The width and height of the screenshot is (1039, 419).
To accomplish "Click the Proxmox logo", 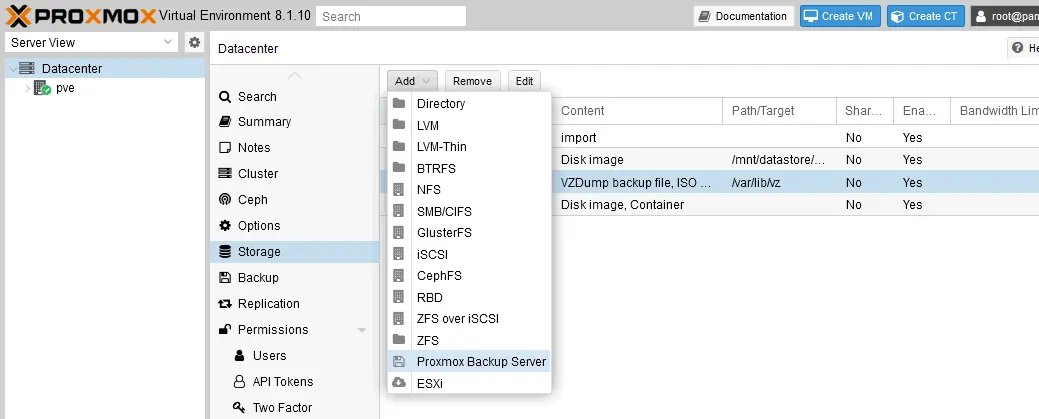I will click(82, 15).
